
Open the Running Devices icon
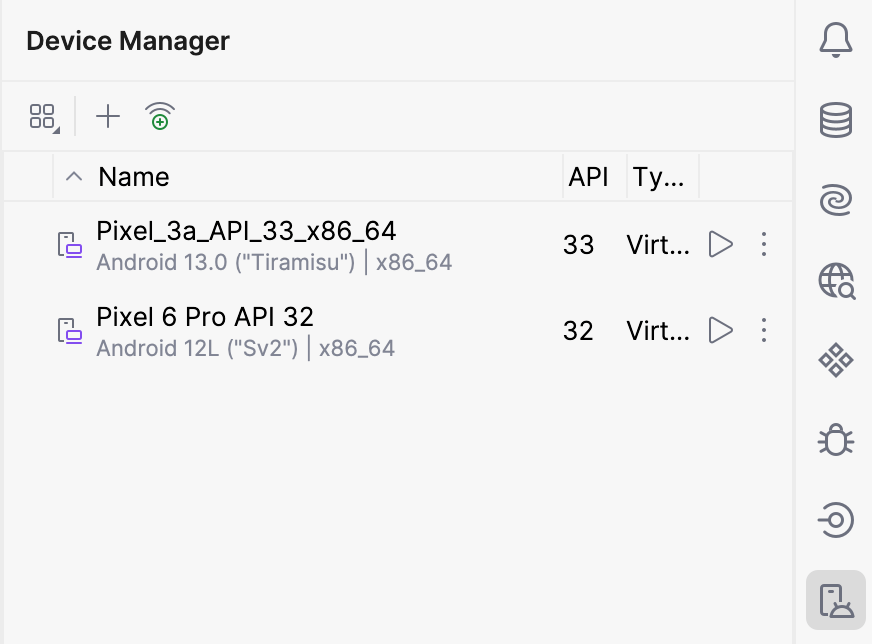[835, 520]
